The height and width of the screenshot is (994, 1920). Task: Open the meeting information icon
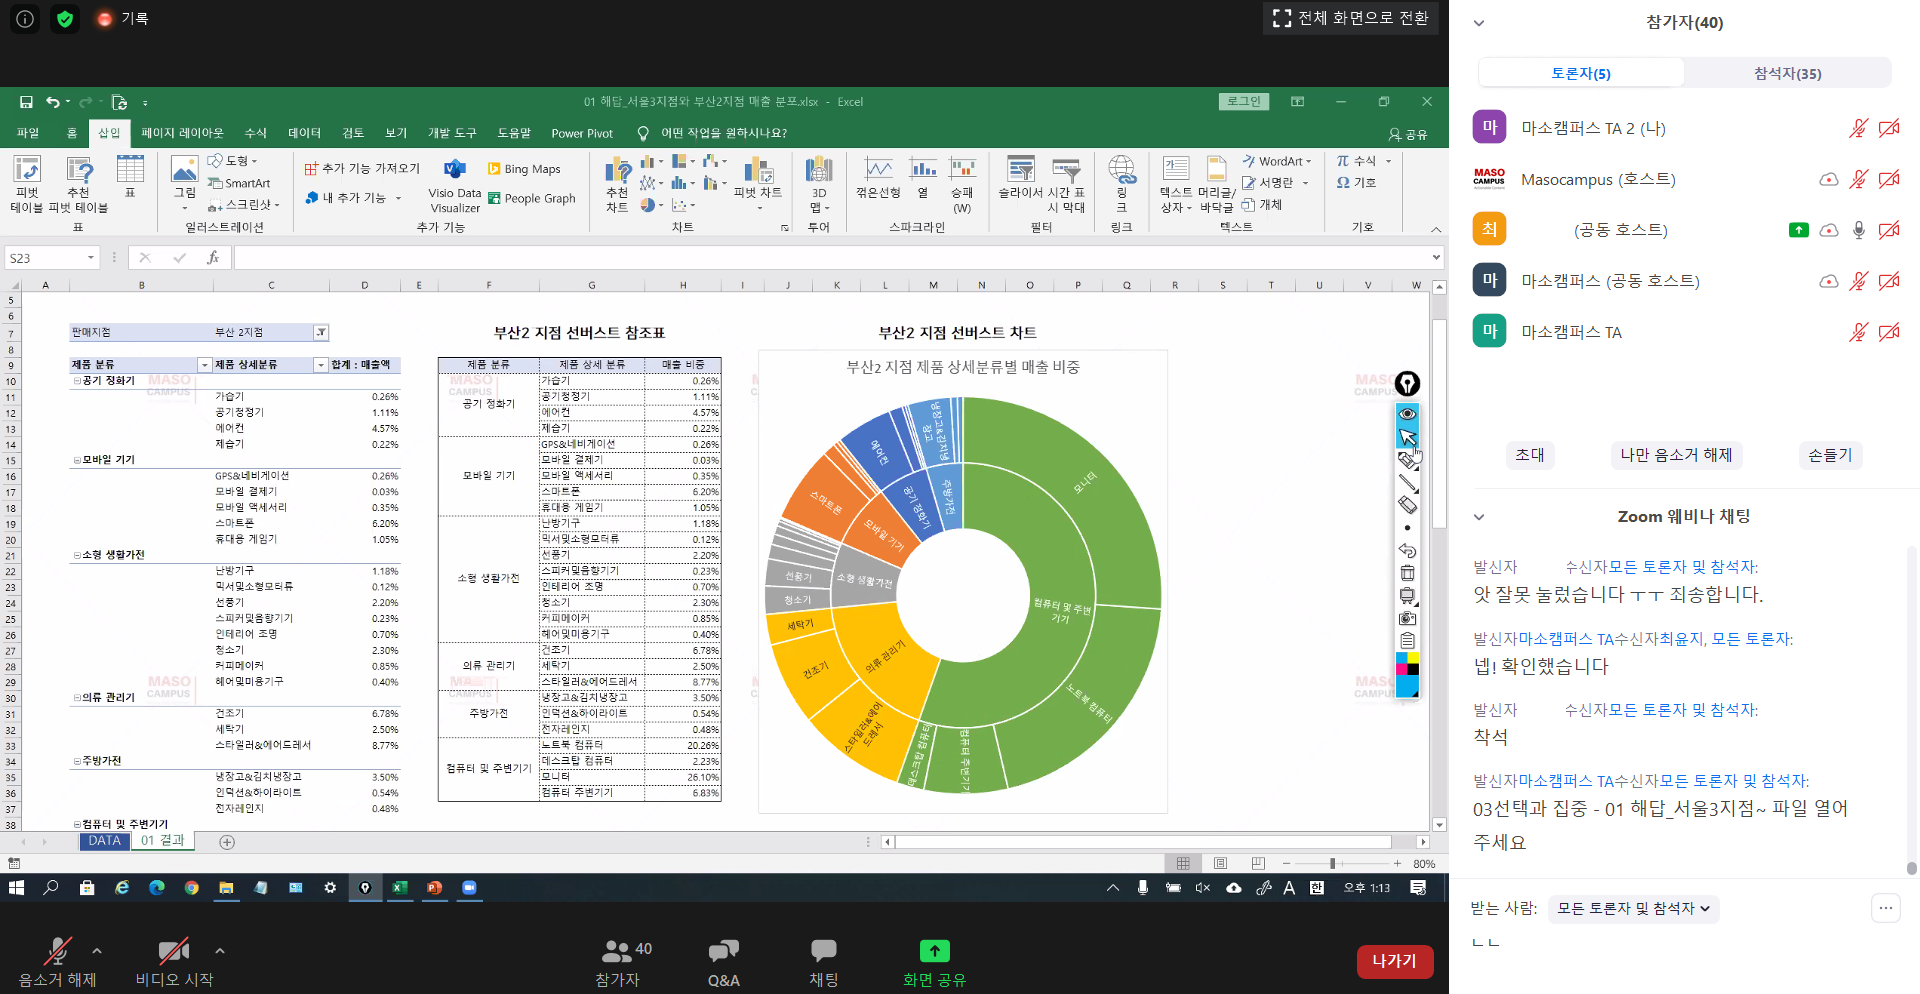25,19
